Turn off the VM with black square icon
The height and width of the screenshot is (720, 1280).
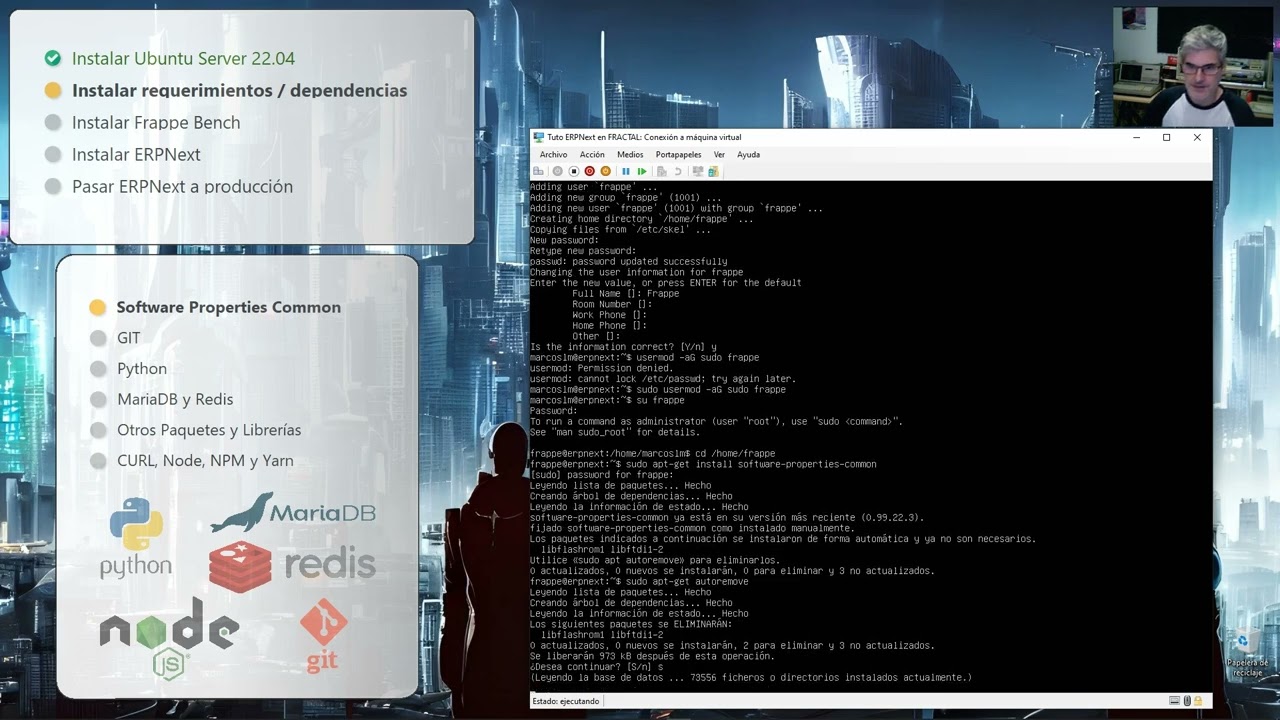click(x=574, y=171)
